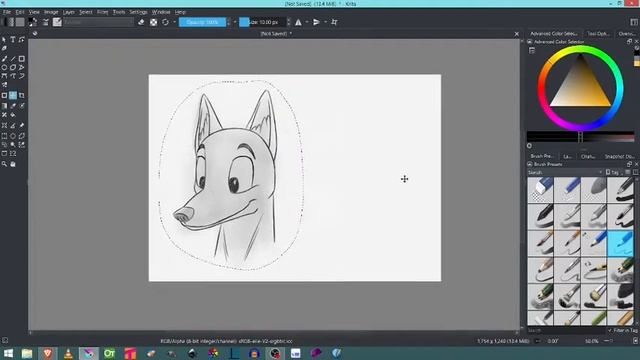Open the Filter menu
640x360 pixels.
[x=102, y=12]
